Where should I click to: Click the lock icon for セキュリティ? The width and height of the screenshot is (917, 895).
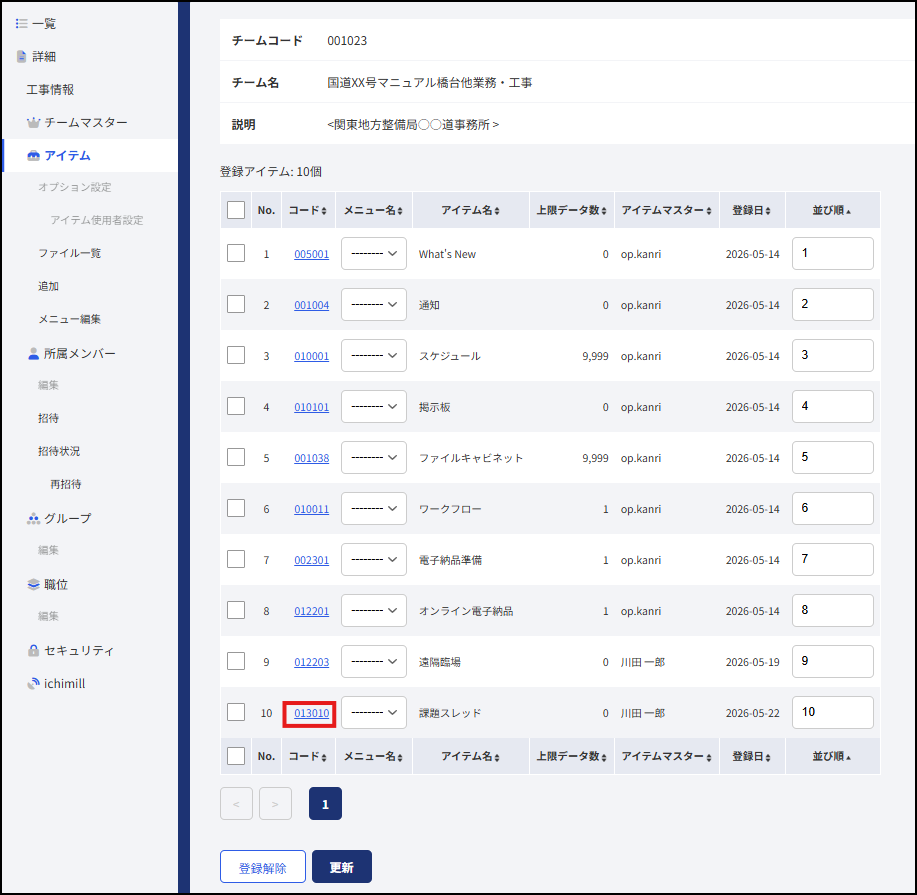tap(33, 650)
